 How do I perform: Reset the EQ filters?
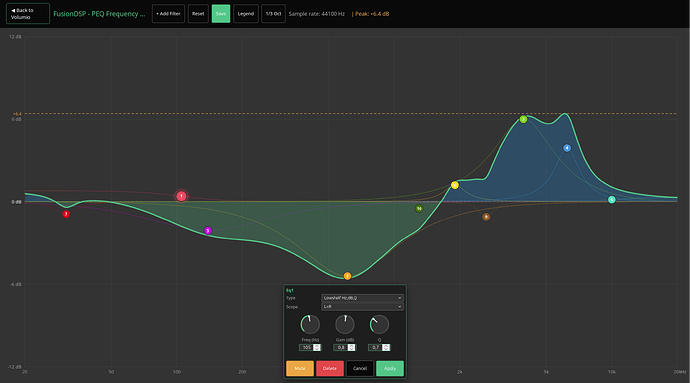[x=198, y=14]
